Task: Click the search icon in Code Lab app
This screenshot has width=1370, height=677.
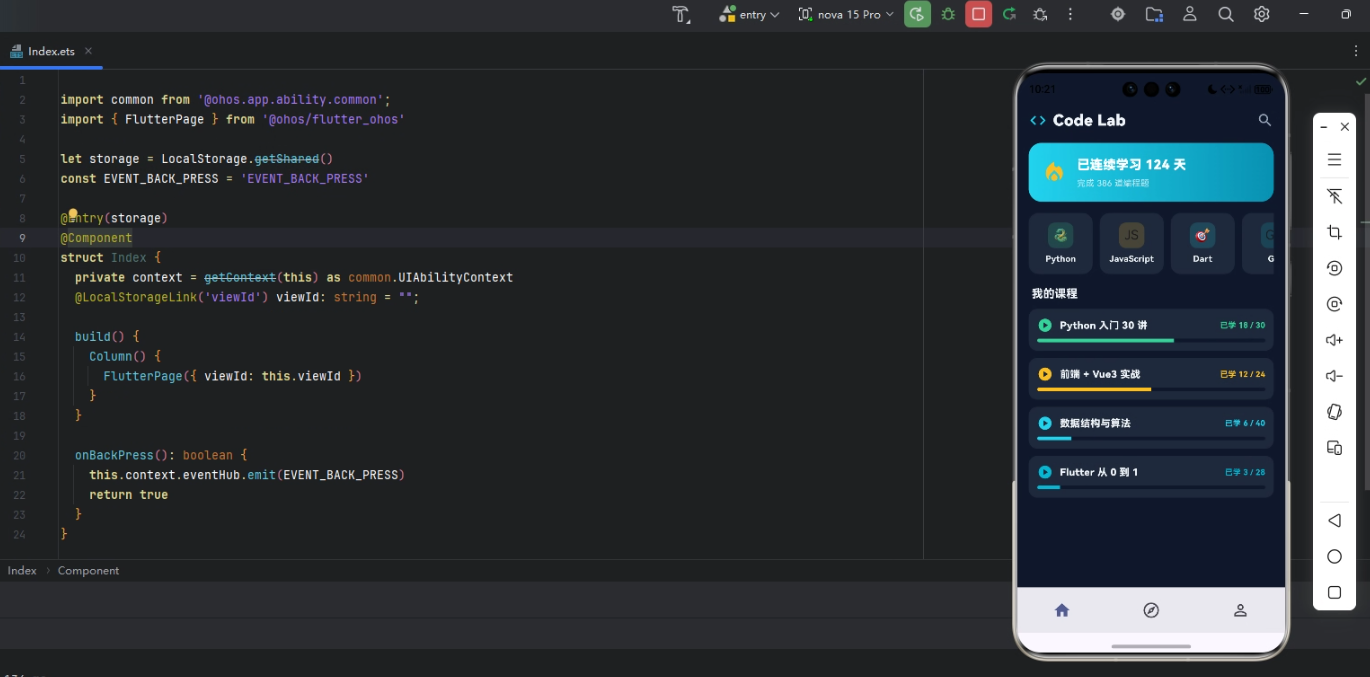Action: 1264,120
